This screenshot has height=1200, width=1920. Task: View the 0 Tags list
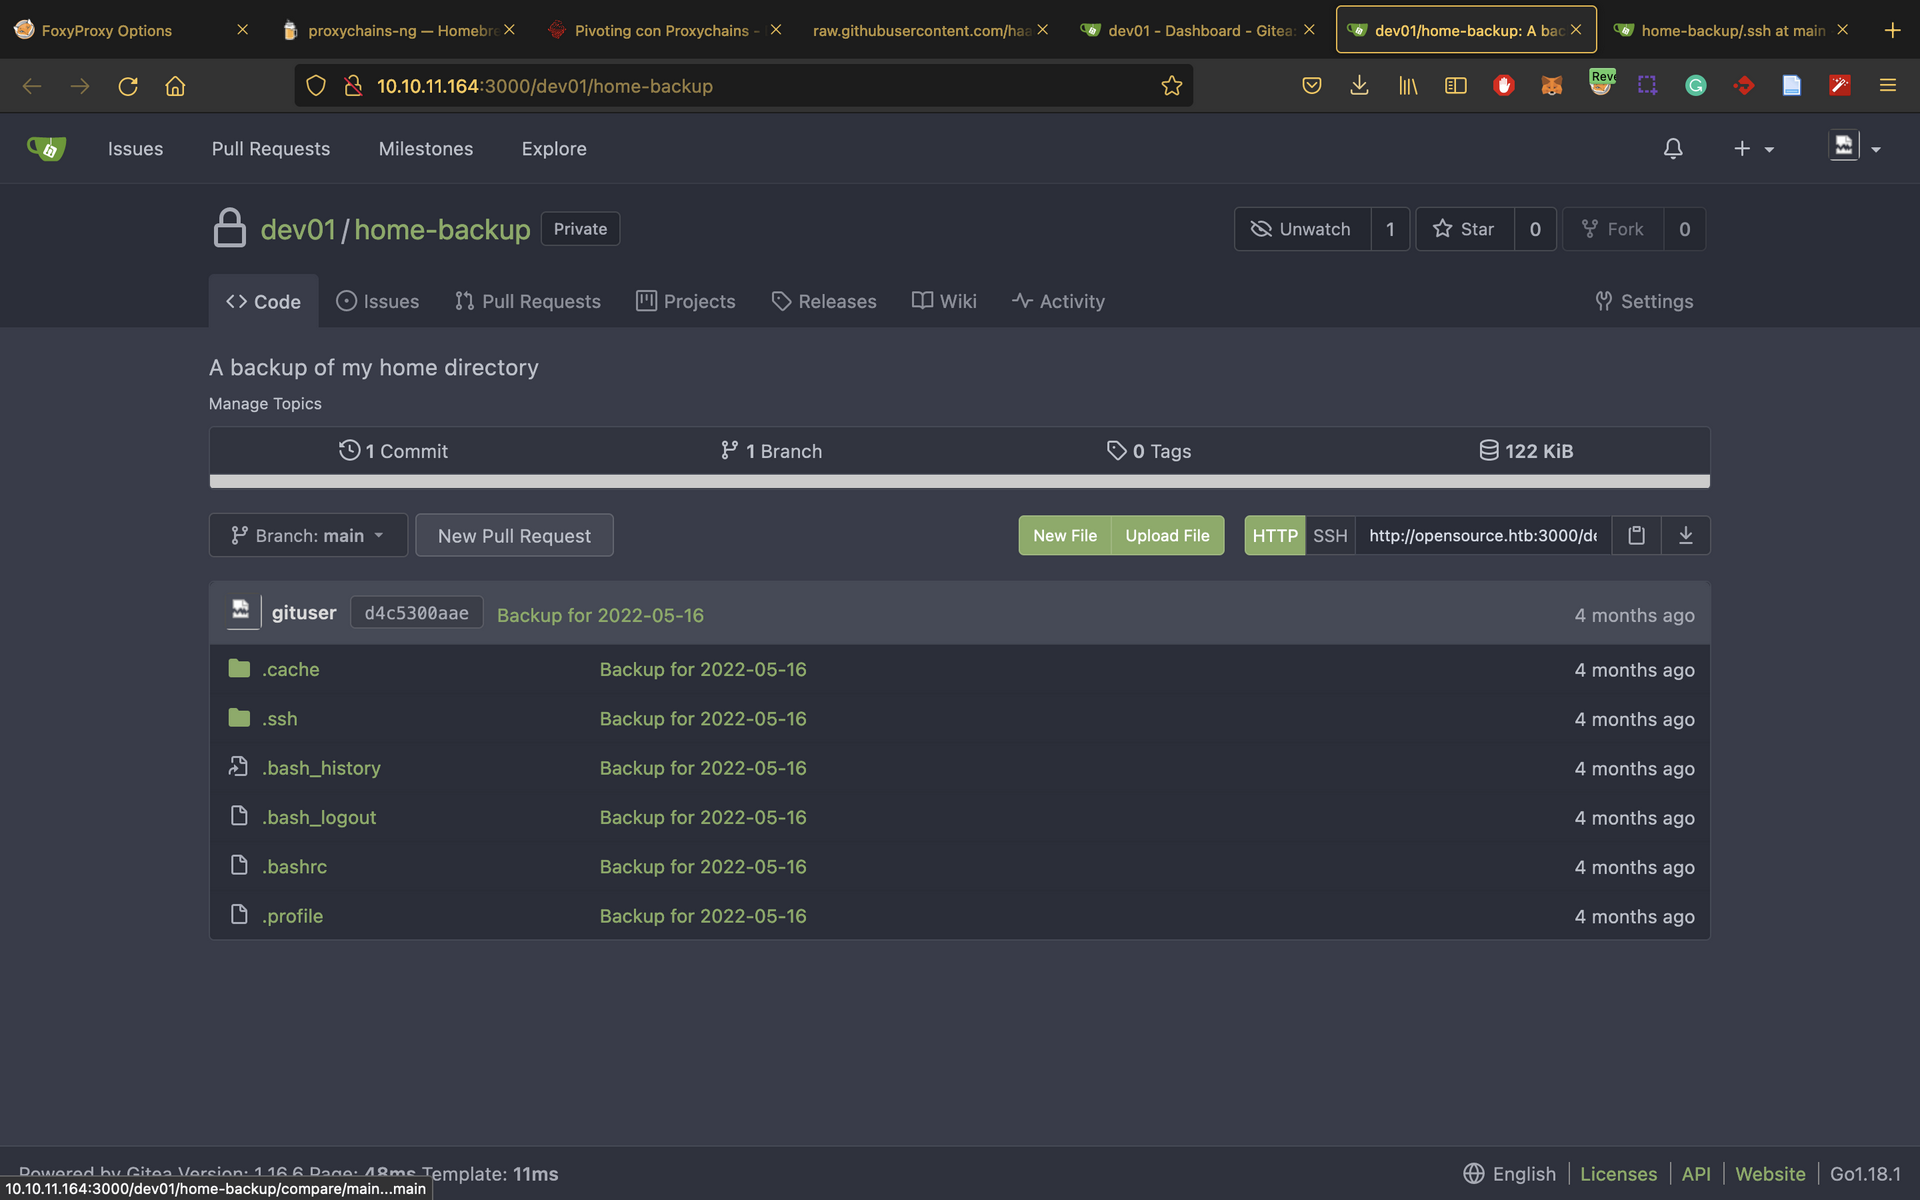click(1149, 451)
